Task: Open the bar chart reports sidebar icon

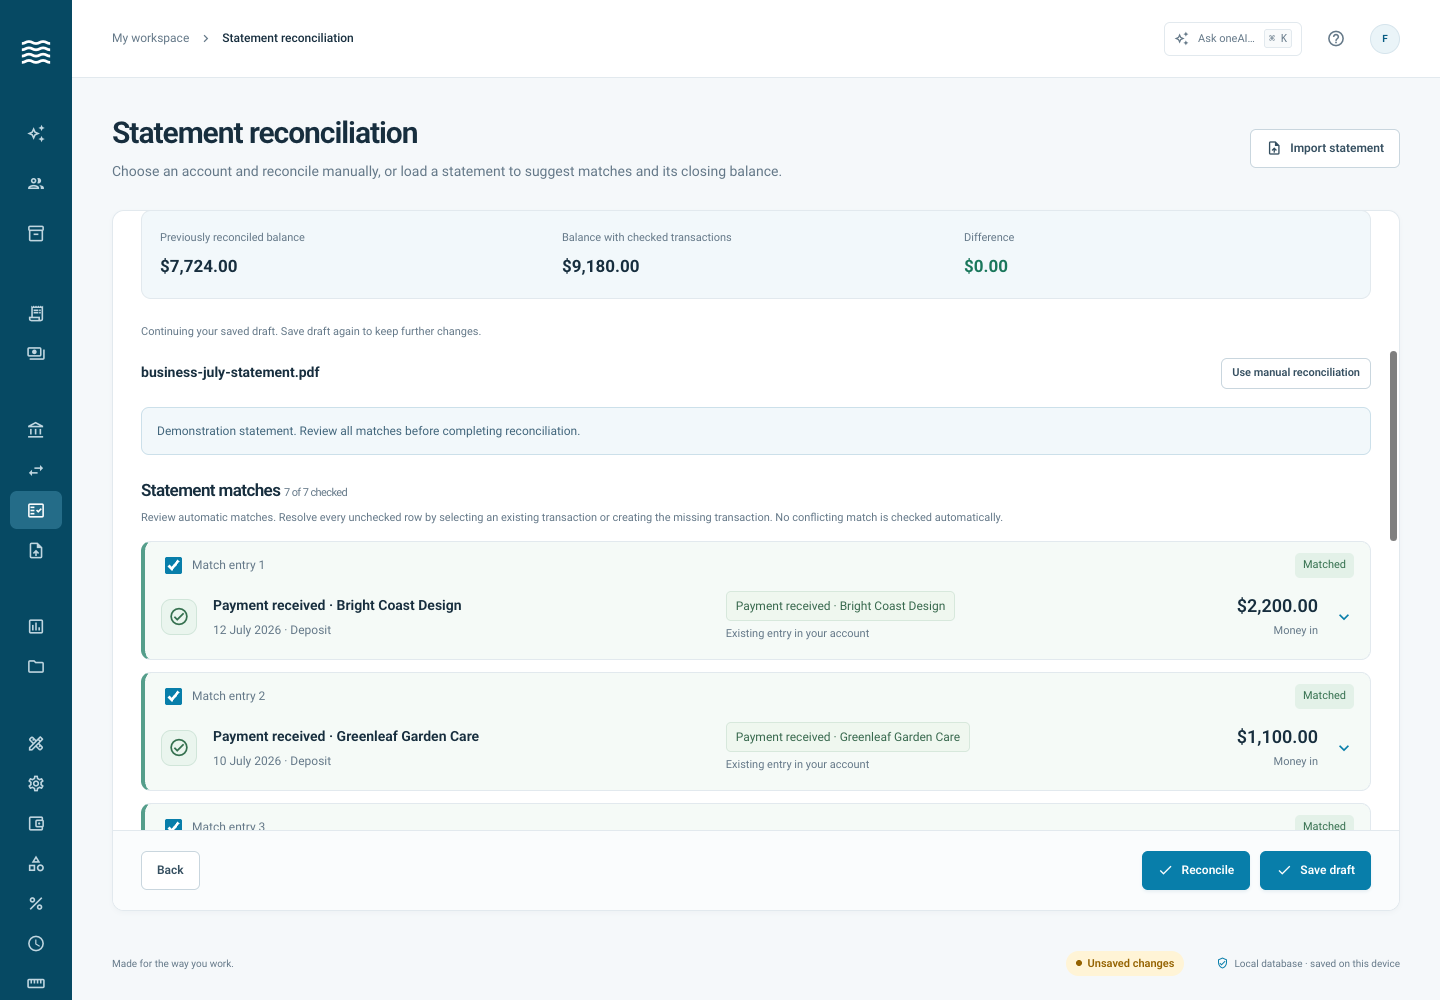Action: (x=36, y=626)
